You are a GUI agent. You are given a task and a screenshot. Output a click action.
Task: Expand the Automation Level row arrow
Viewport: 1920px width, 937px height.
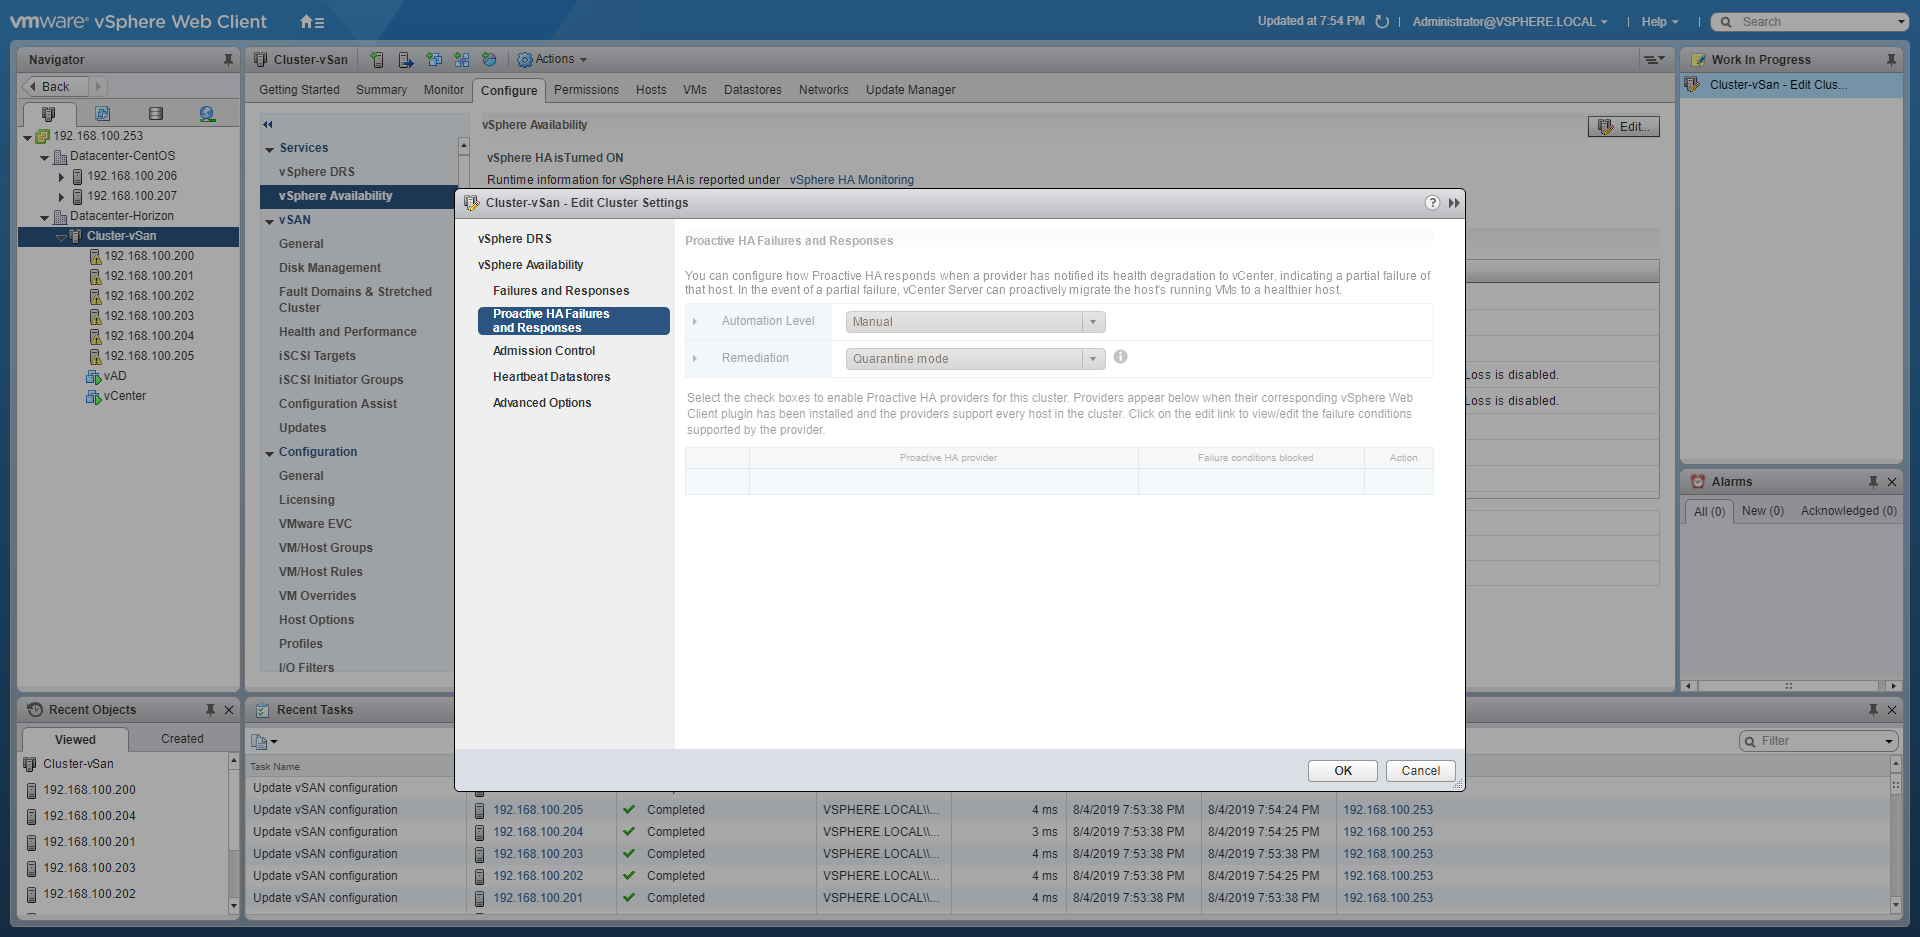[695, 321]
